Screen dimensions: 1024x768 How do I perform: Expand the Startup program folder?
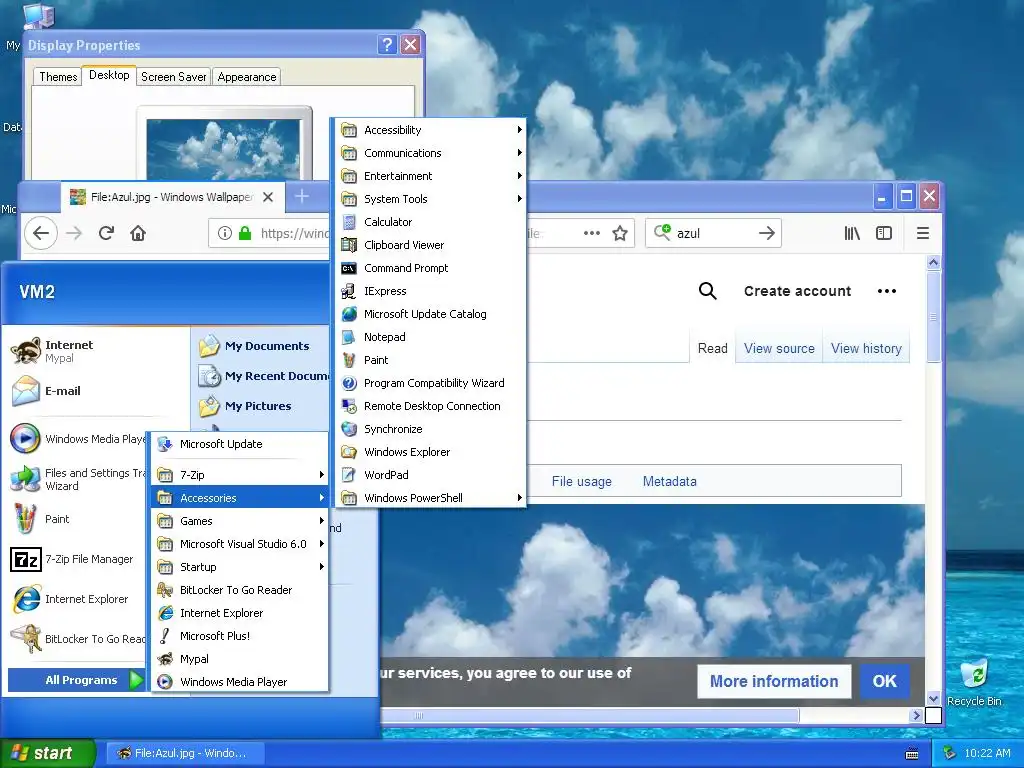pos(239,567)
